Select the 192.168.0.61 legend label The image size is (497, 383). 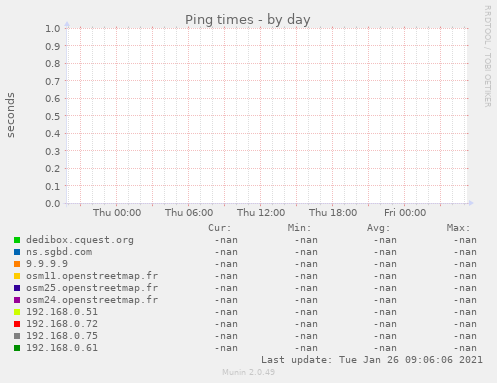pyautogui.click(x=62, y=348)
